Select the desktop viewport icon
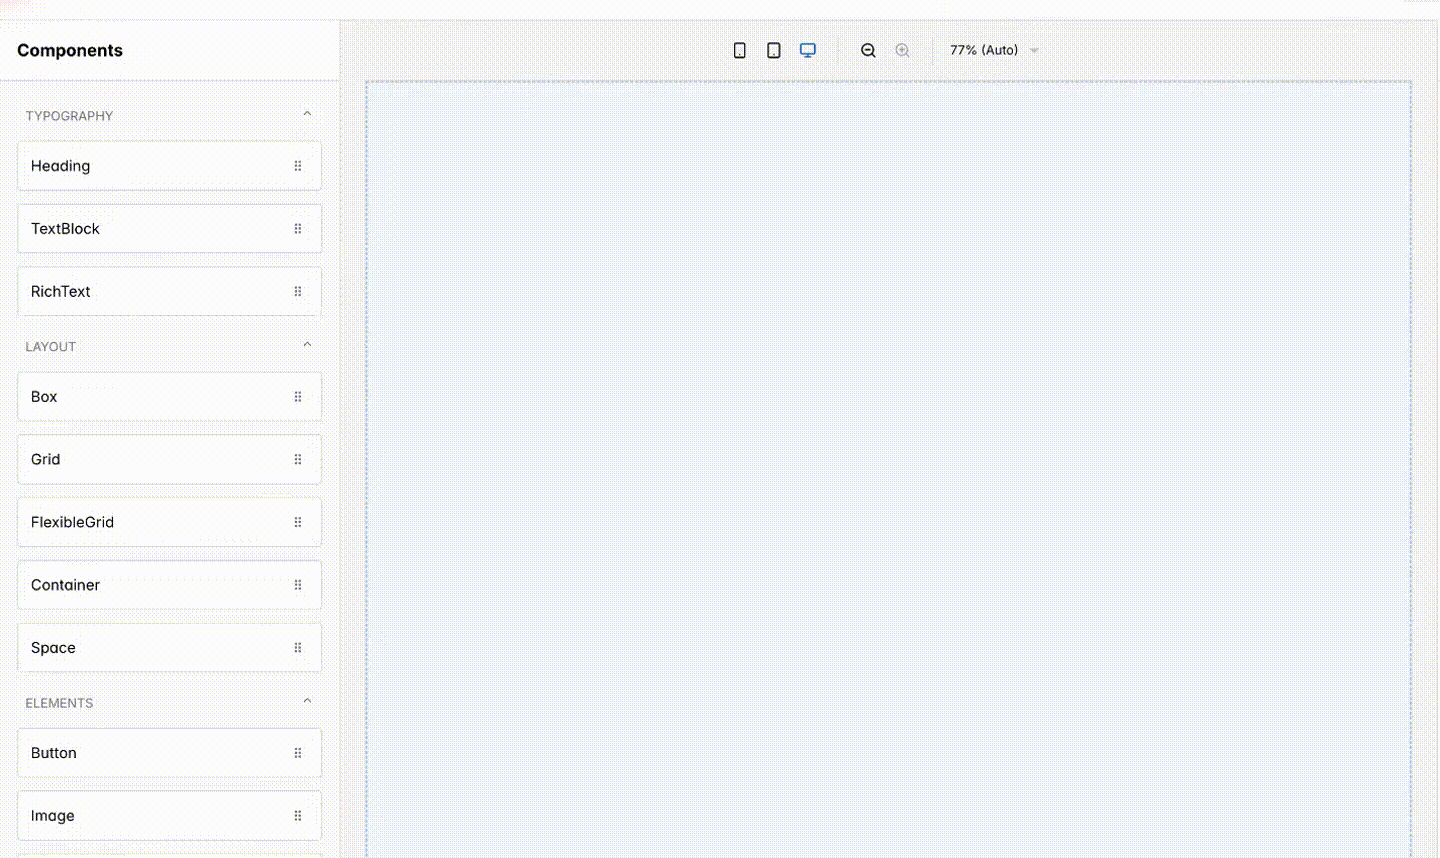Viewport: 1440px width, 858px height. (x=807, y=49)
